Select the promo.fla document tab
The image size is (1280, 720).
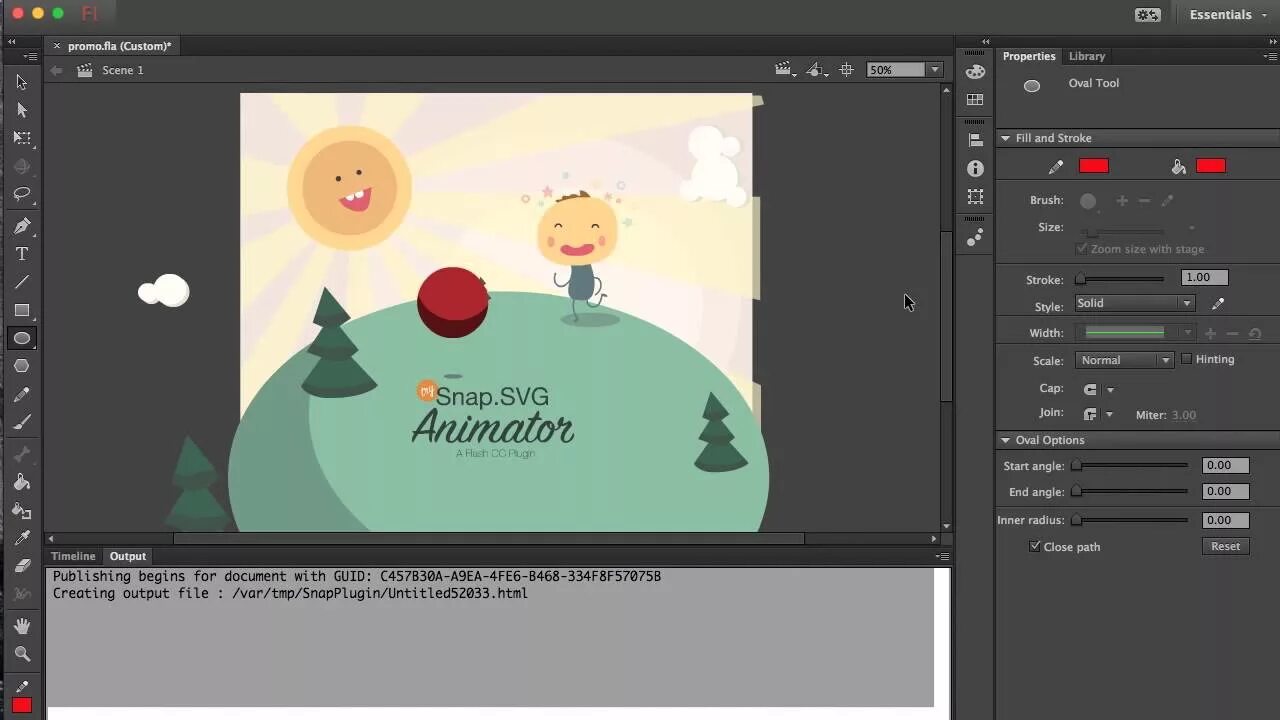pyautogui.click(x=120, y=46)
